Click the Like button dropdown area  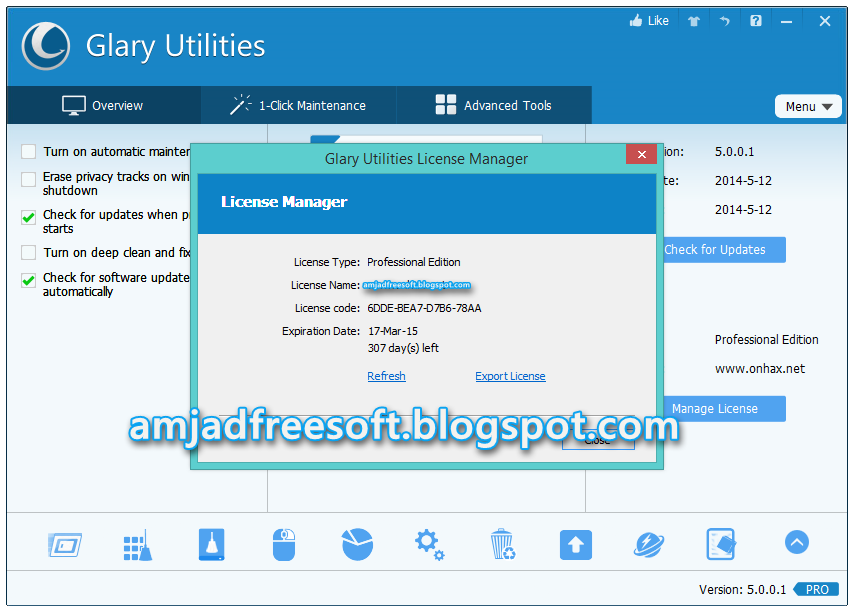click(649, 20)
